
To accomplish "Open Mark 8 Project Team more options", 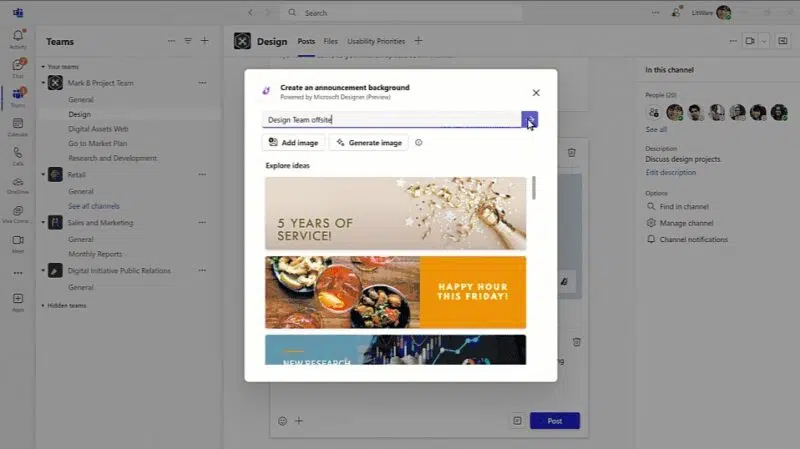I will 203,83.
